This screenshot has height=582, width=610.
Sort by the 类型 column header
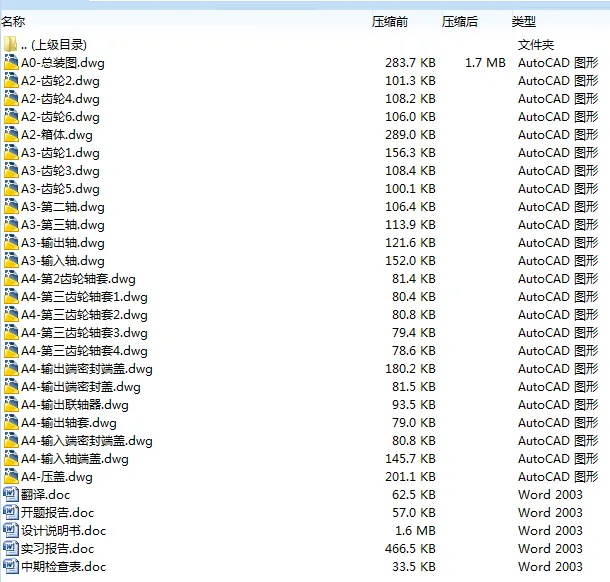[x=524, y=21]
